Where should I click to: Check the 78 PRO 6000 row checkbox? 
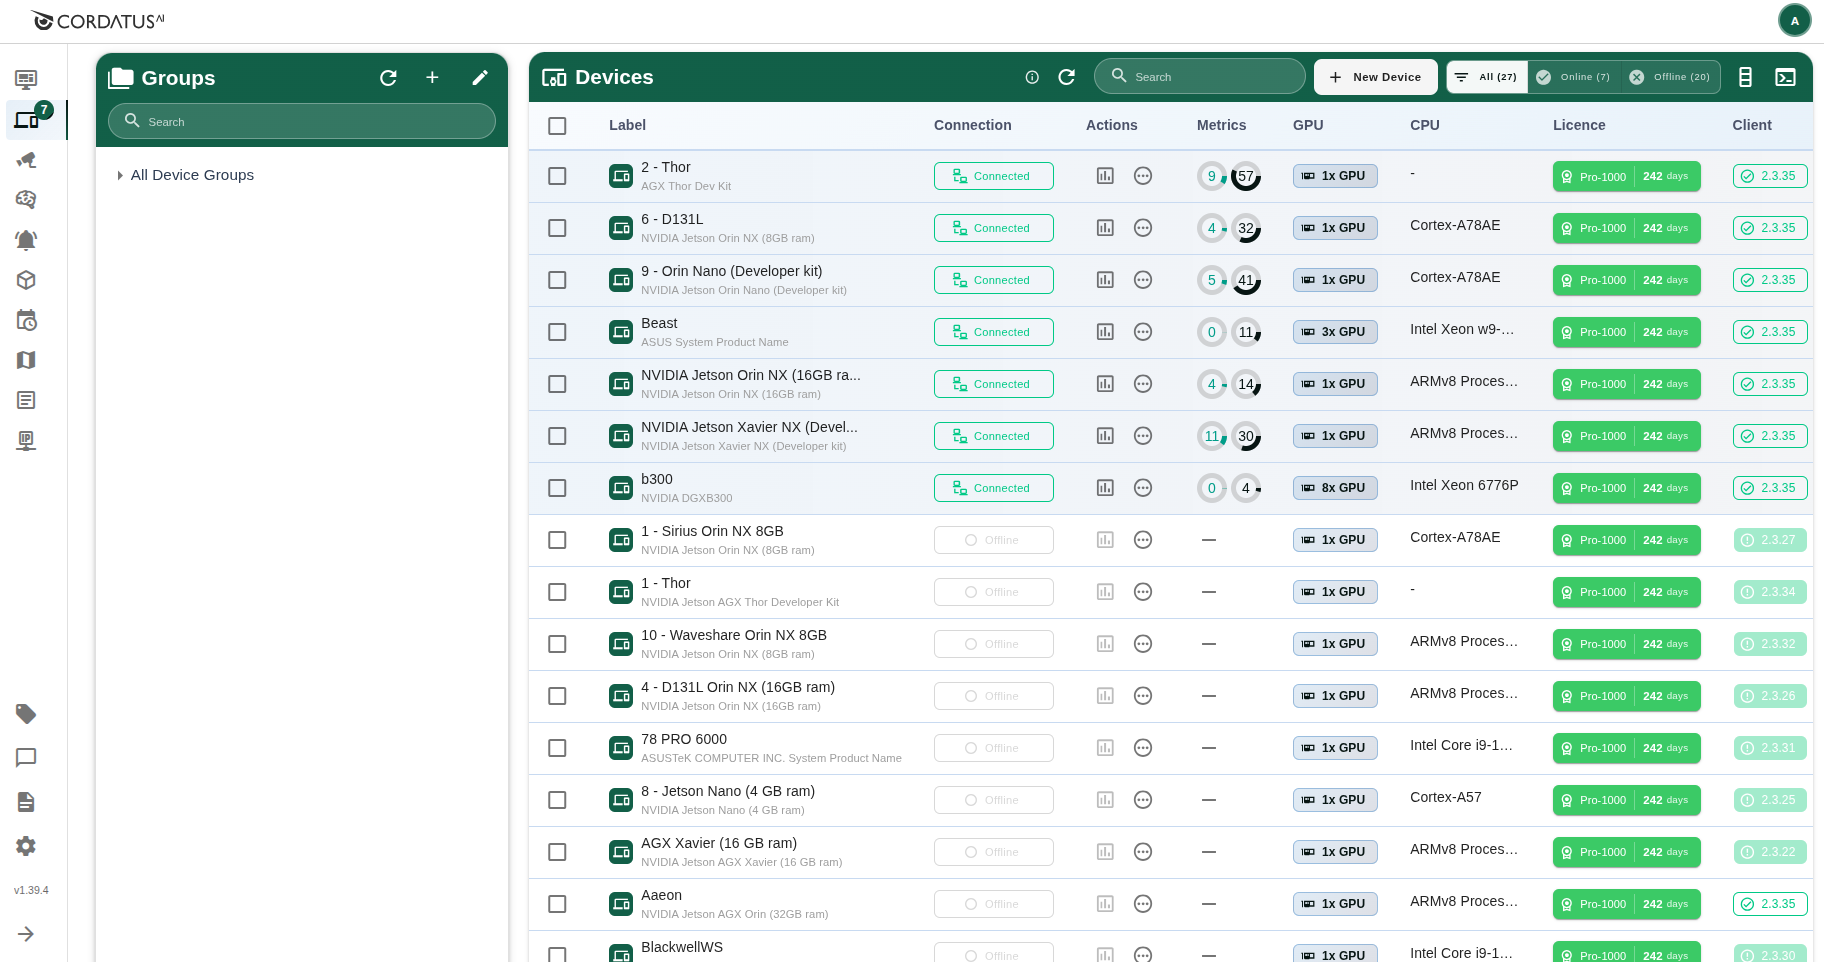(557, 748)
